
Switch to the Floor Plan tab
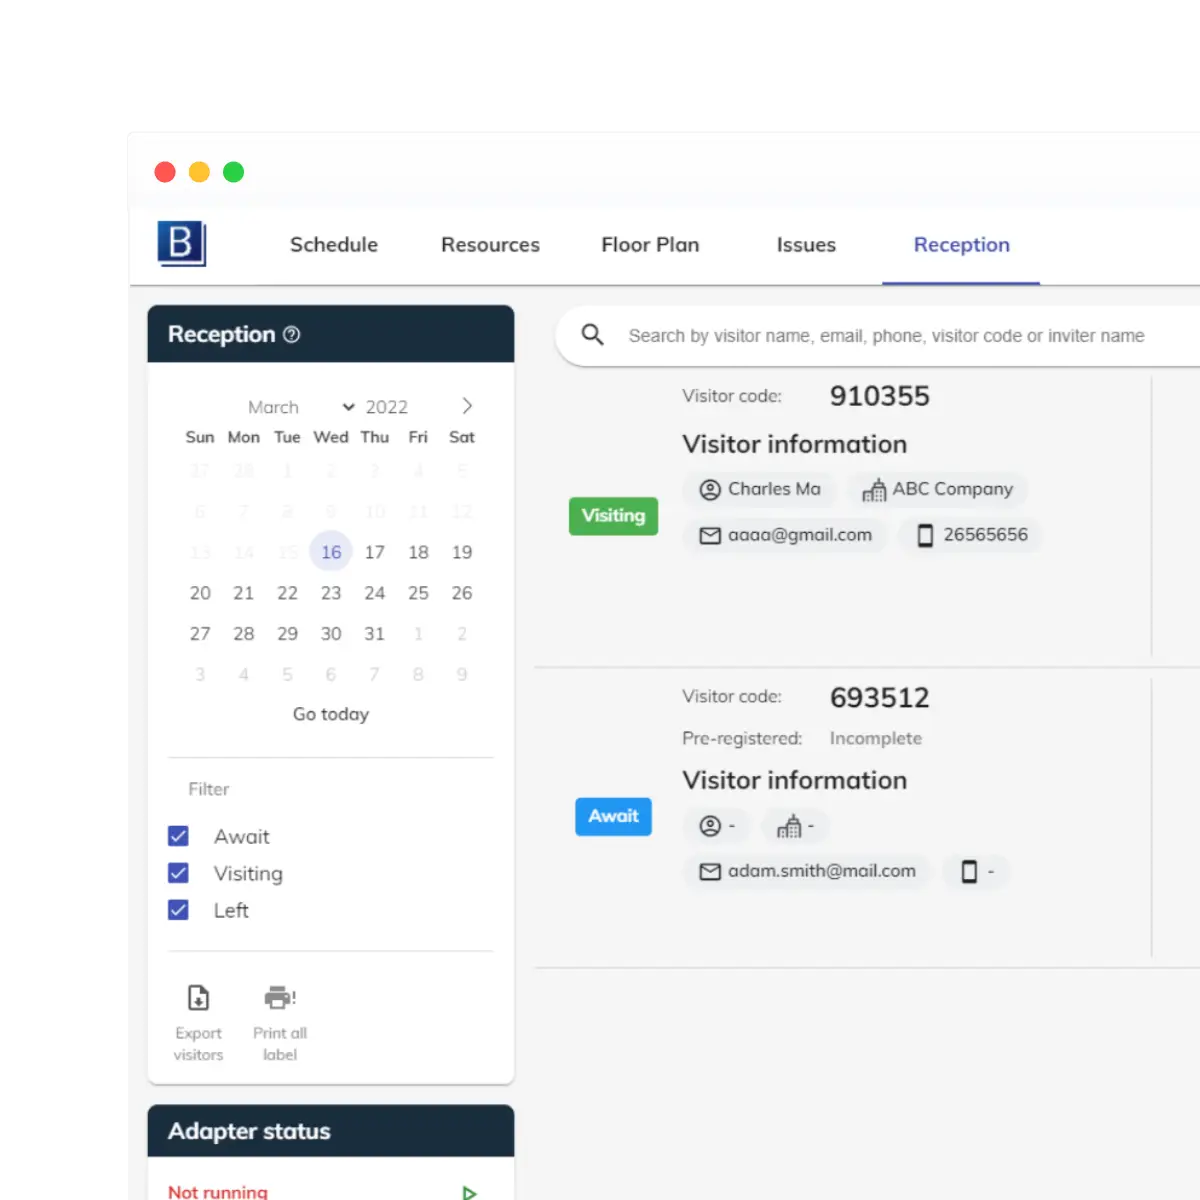pyautogui.click(x=650, y=244)
